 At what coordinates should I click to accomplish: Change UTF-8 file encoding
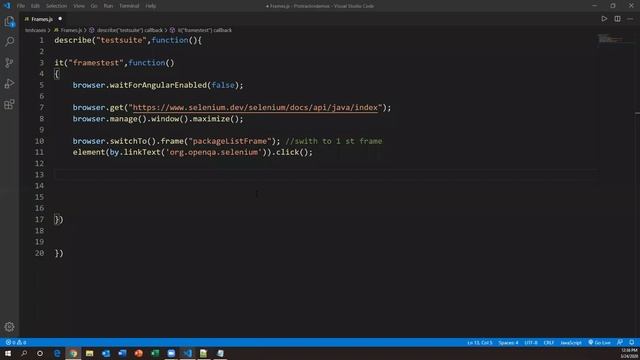tap(531, 342)
